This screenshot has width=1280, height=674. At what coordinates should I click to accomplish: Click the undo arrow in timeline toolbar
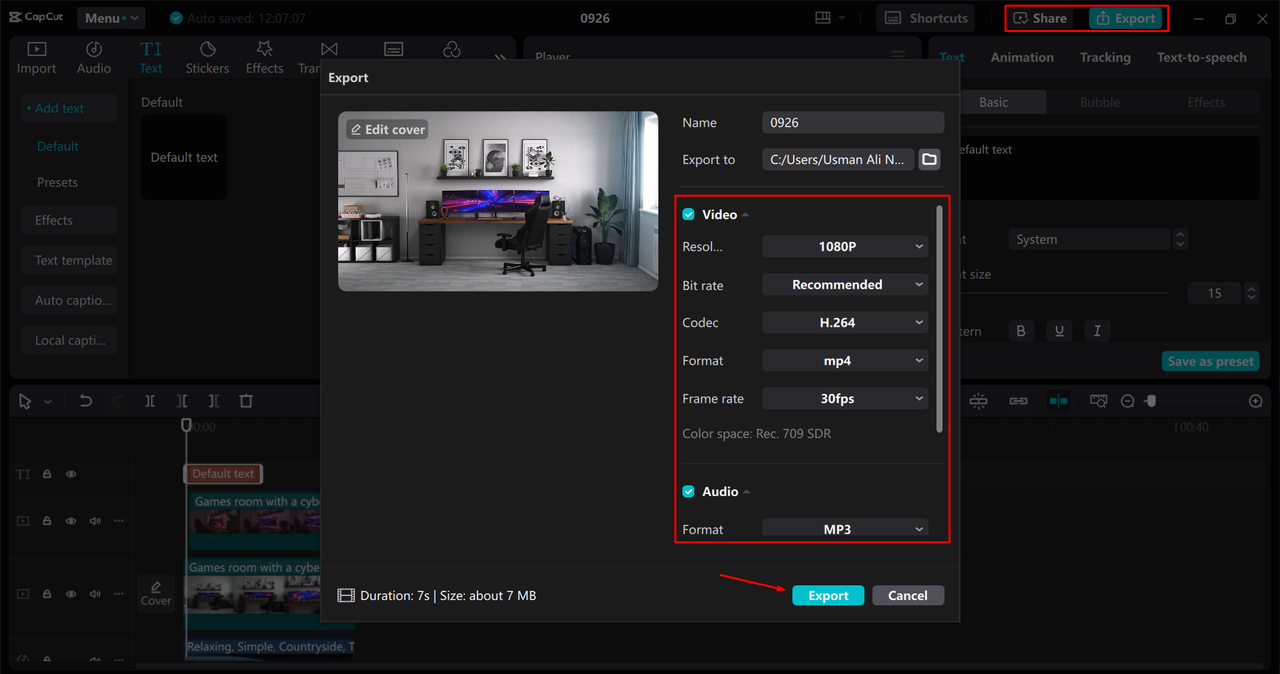tap(86, 401)
